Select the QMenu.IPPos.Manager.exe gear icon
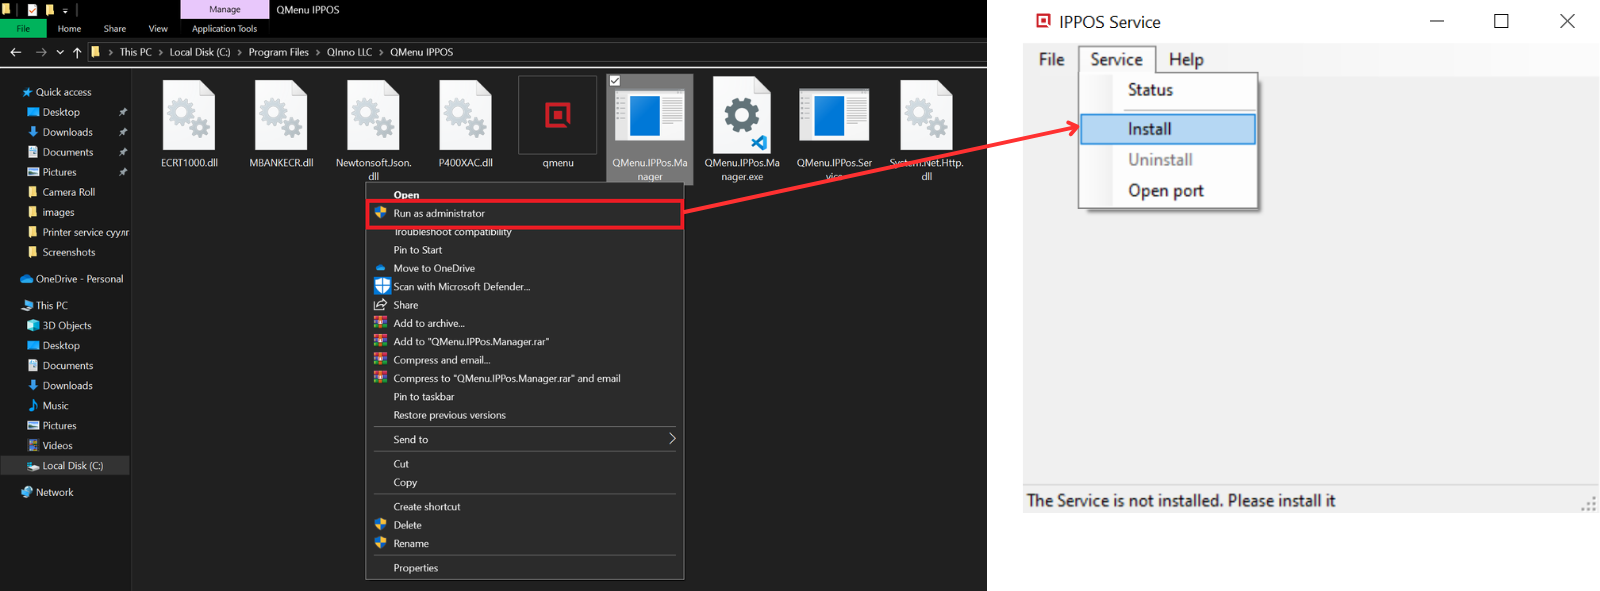The image size is (1600, 591). click(741, 116)
